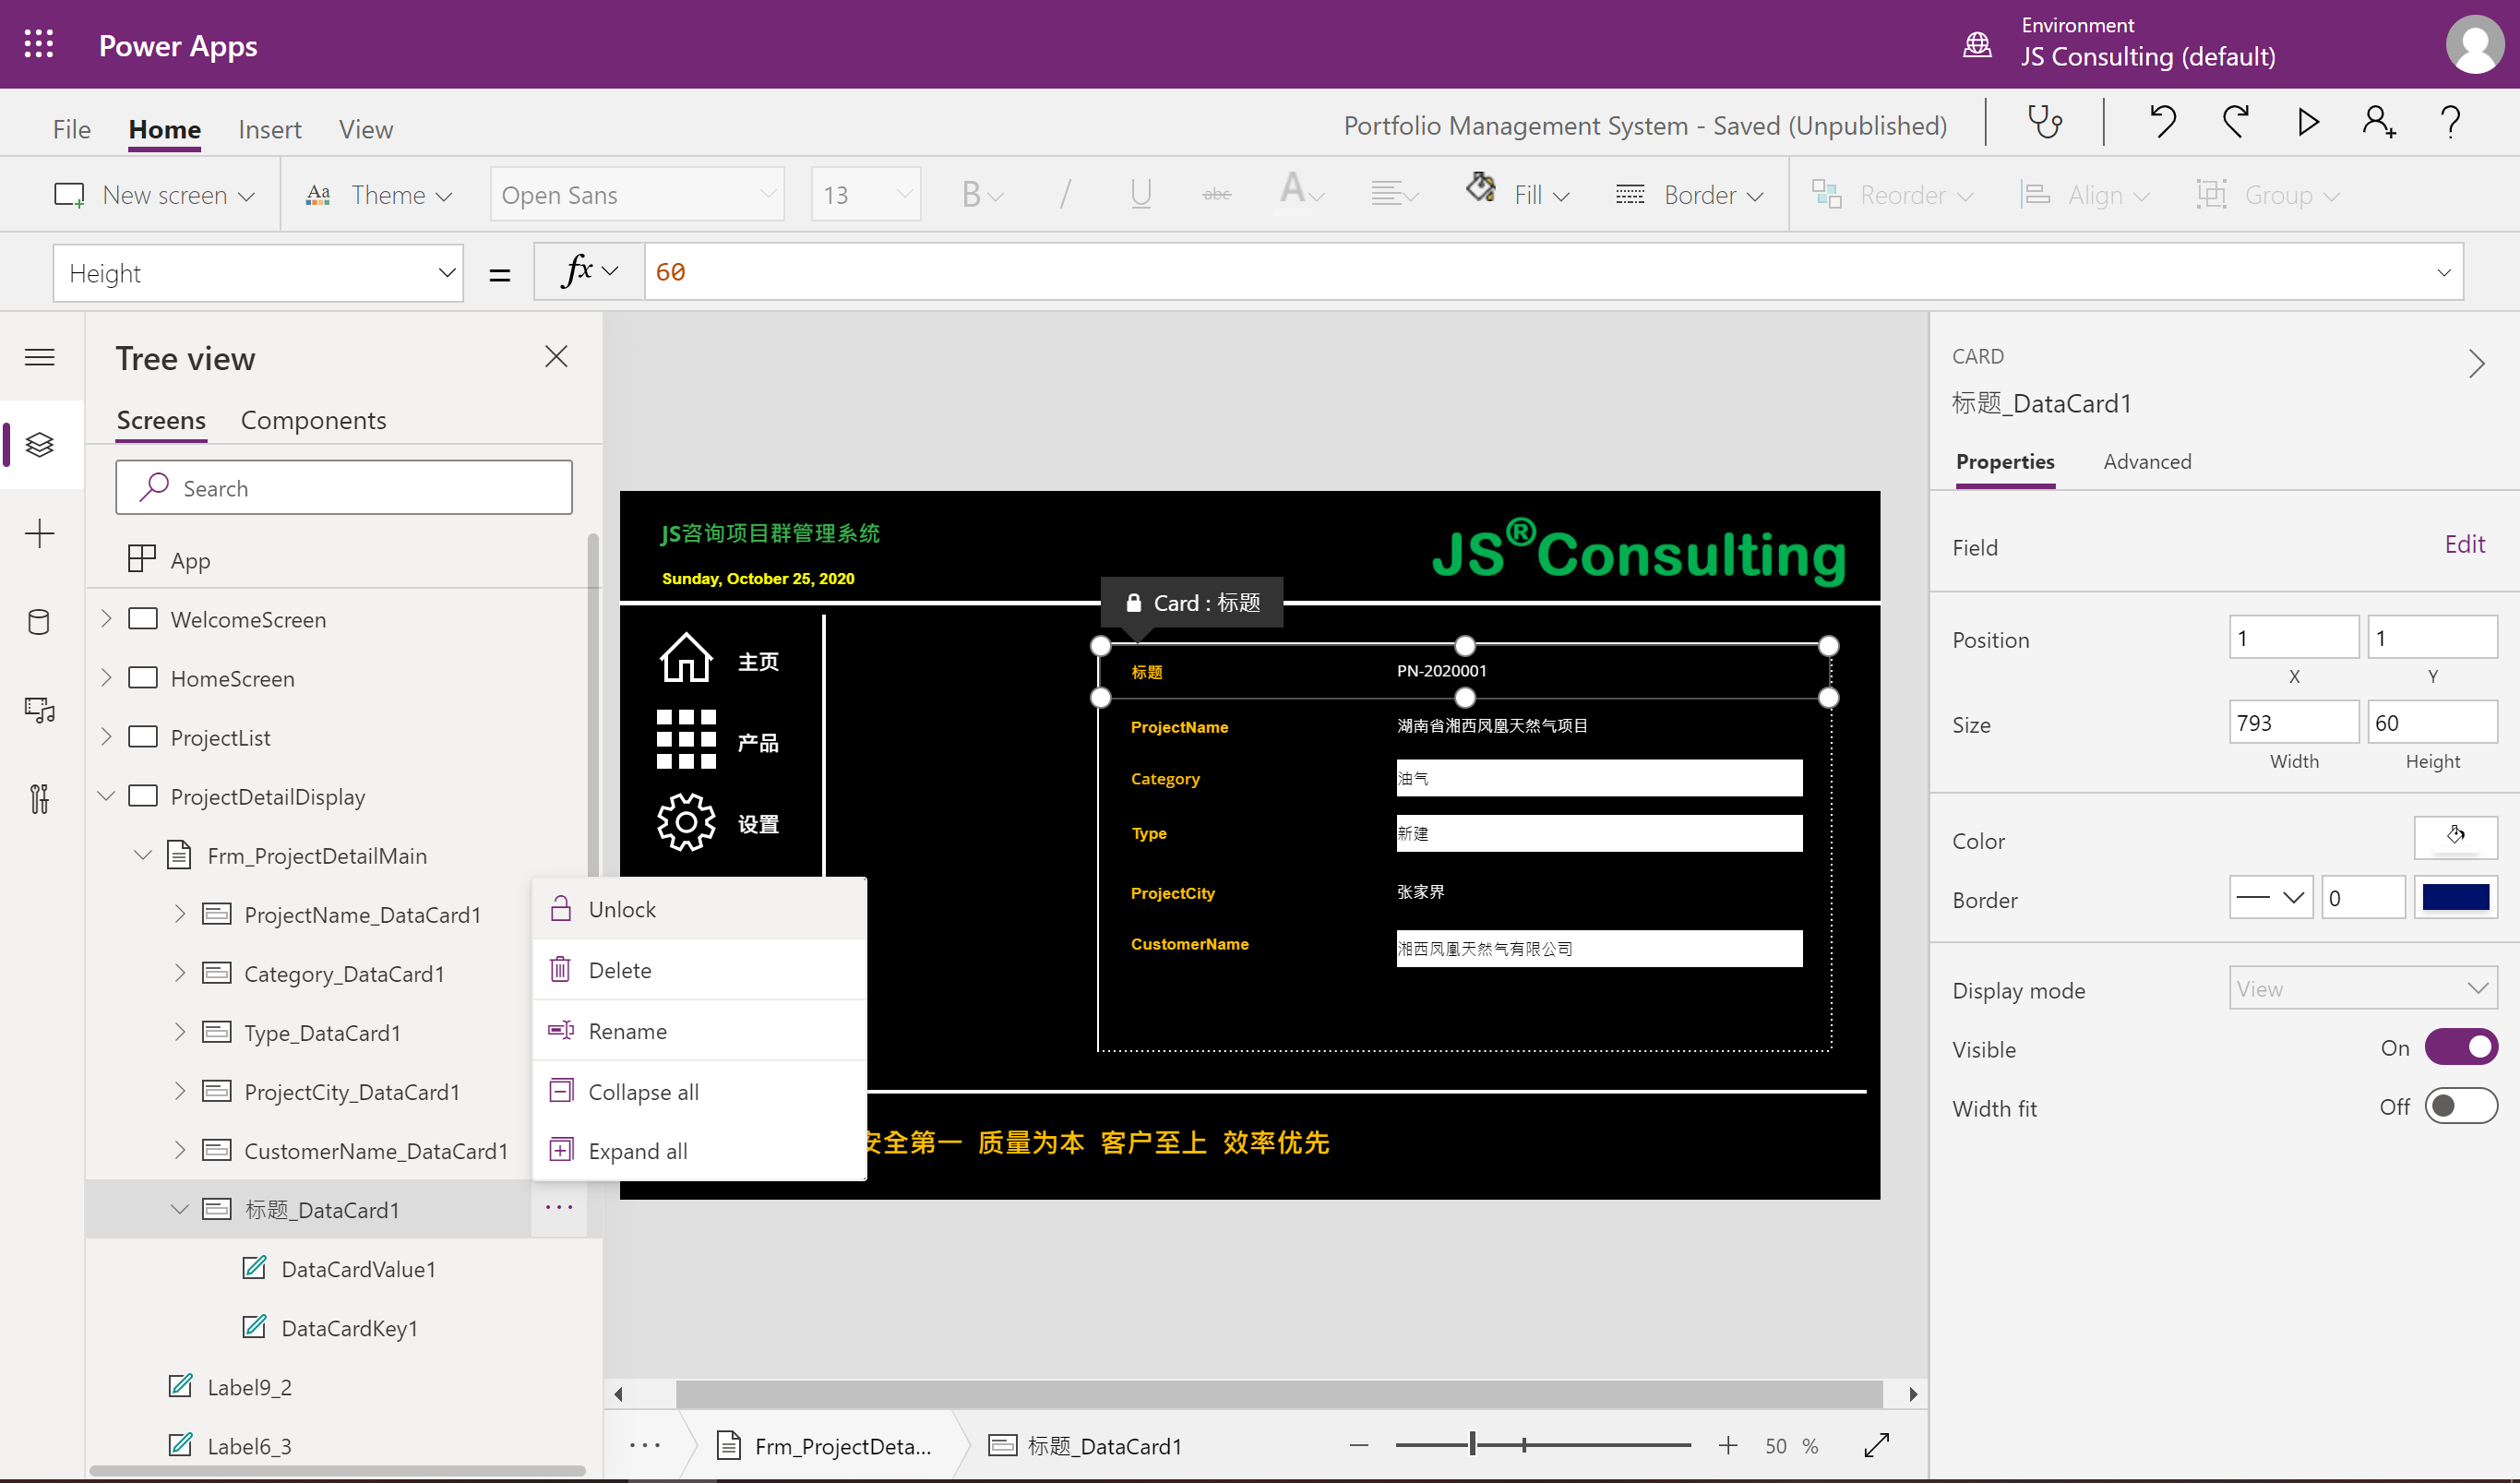2520x1483 pixels.
Task: Open the Insert menu tab
Action: pyautogui.click(x=270, y=129)
